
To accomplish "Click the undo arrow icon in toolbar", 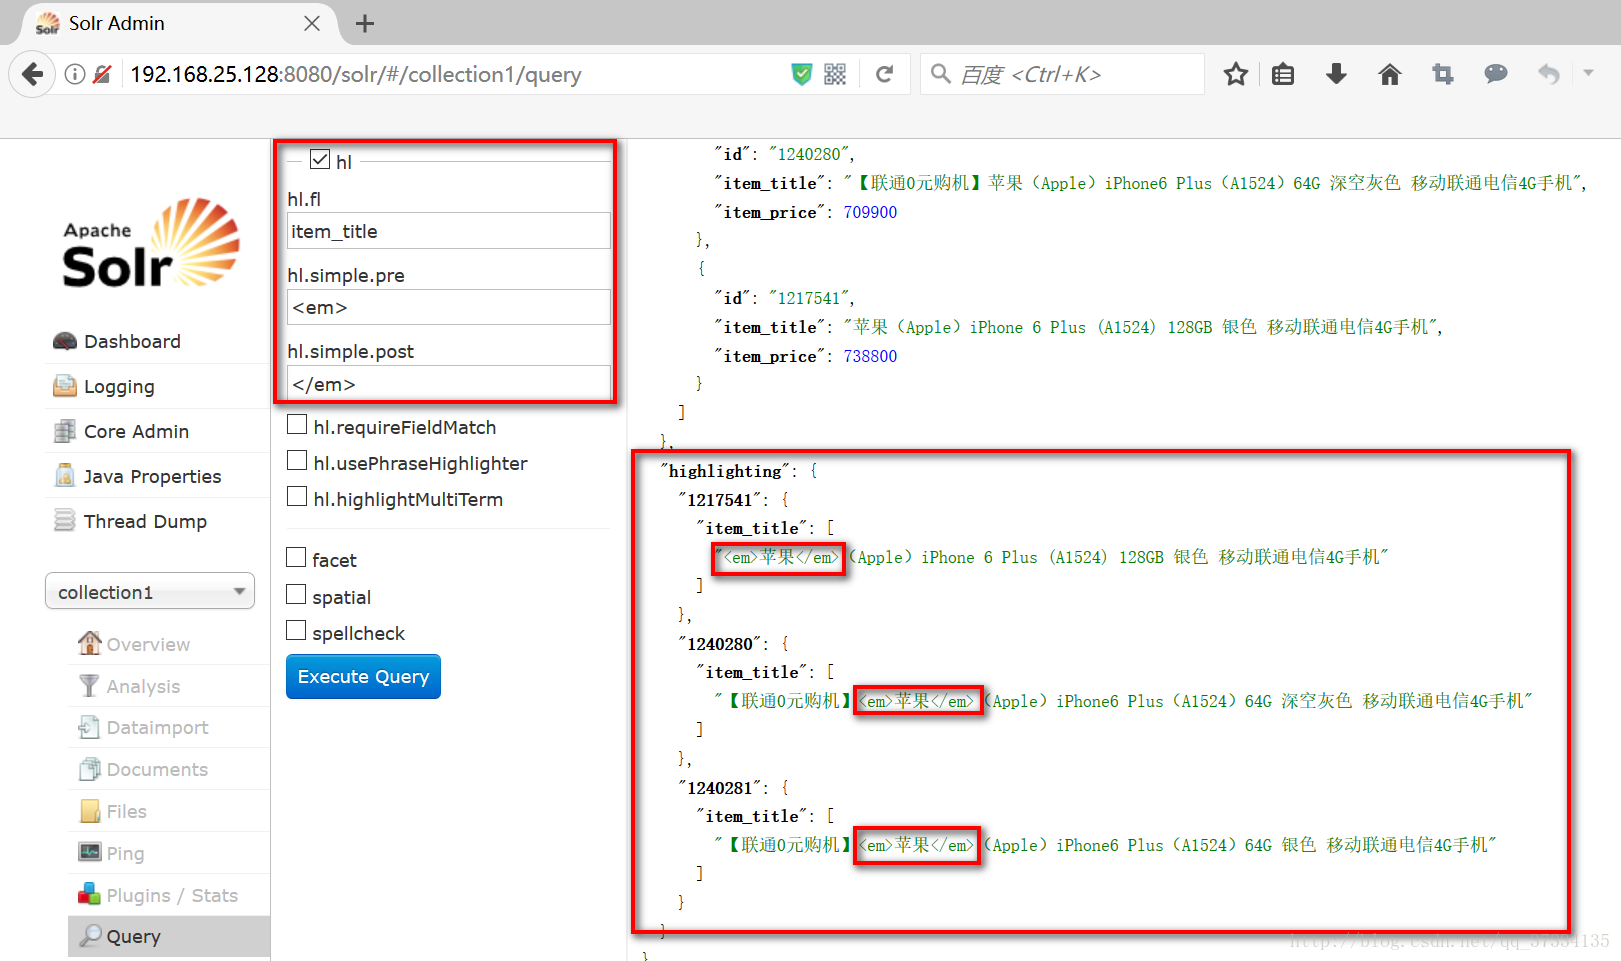I will (1549, 74).
